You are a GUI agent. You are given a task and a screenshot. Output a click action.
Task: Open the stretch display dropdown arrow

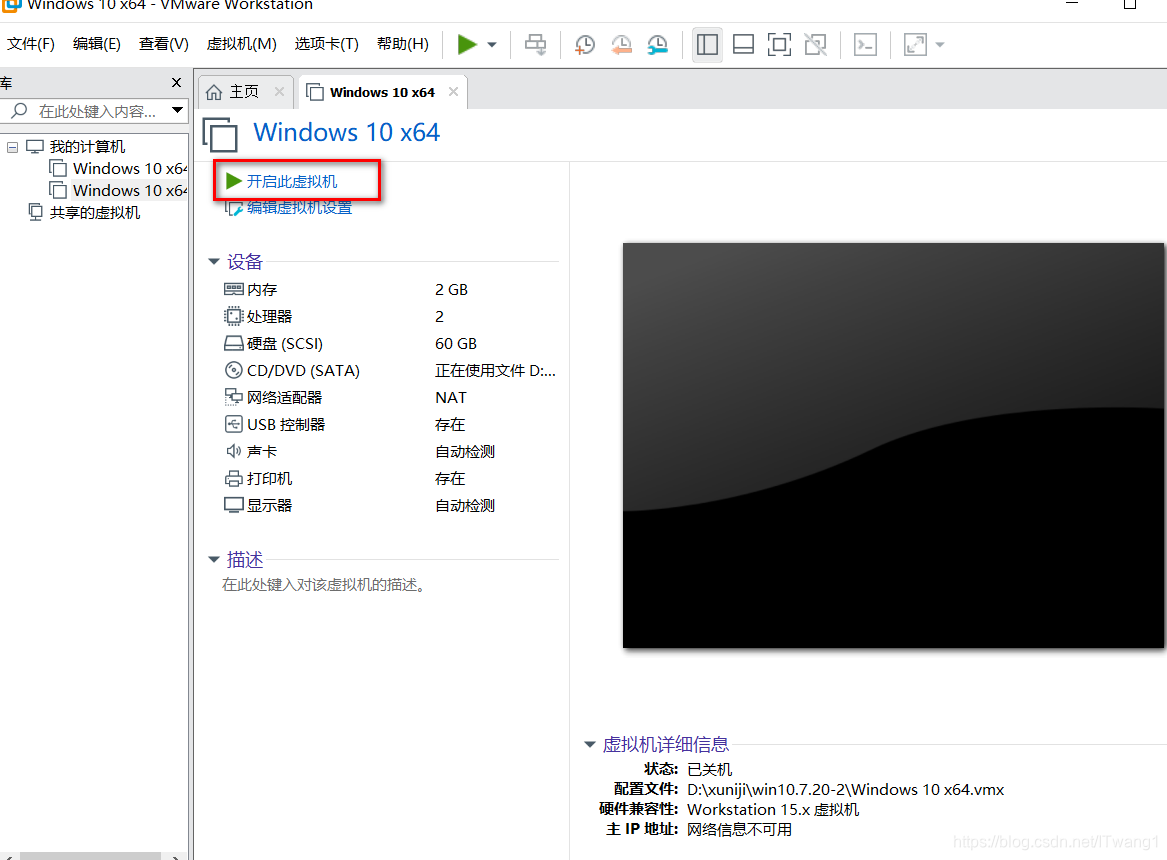940,45
